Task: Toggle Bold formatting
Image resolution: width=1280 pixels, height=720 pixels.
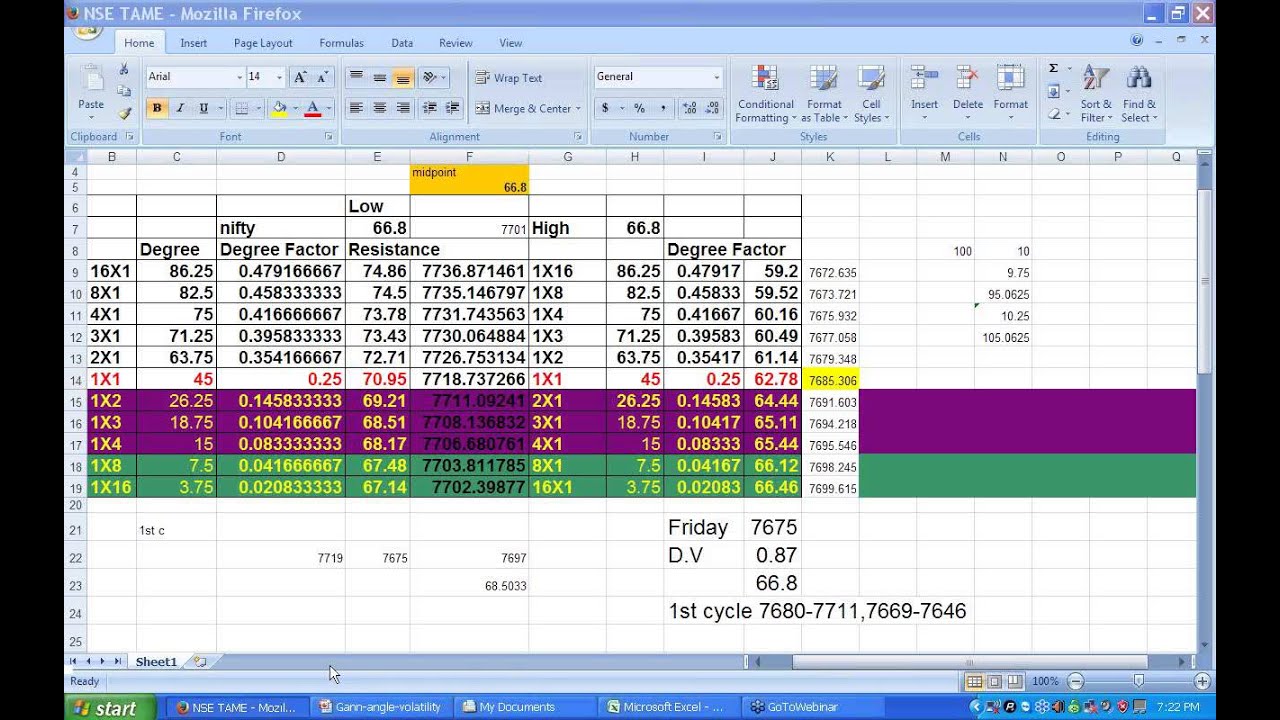Action: point(156,108)
